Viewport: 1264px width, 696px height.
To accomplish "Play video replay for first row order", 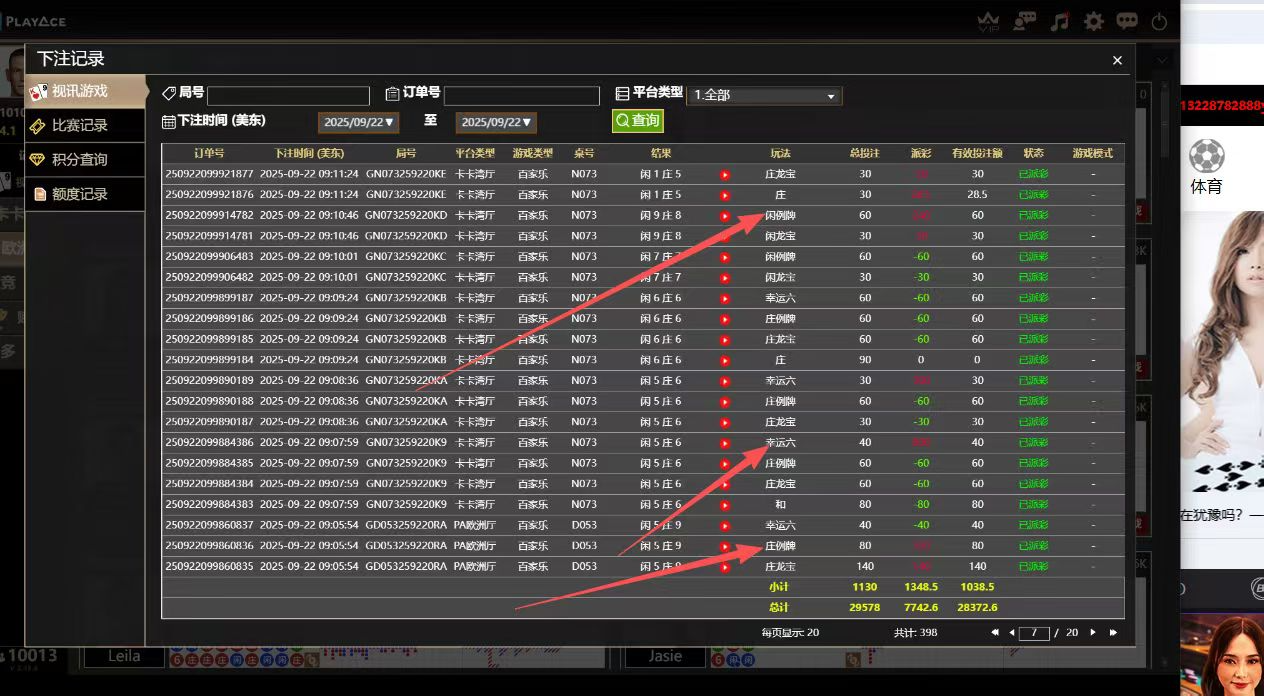I will (x=725, y=174).
